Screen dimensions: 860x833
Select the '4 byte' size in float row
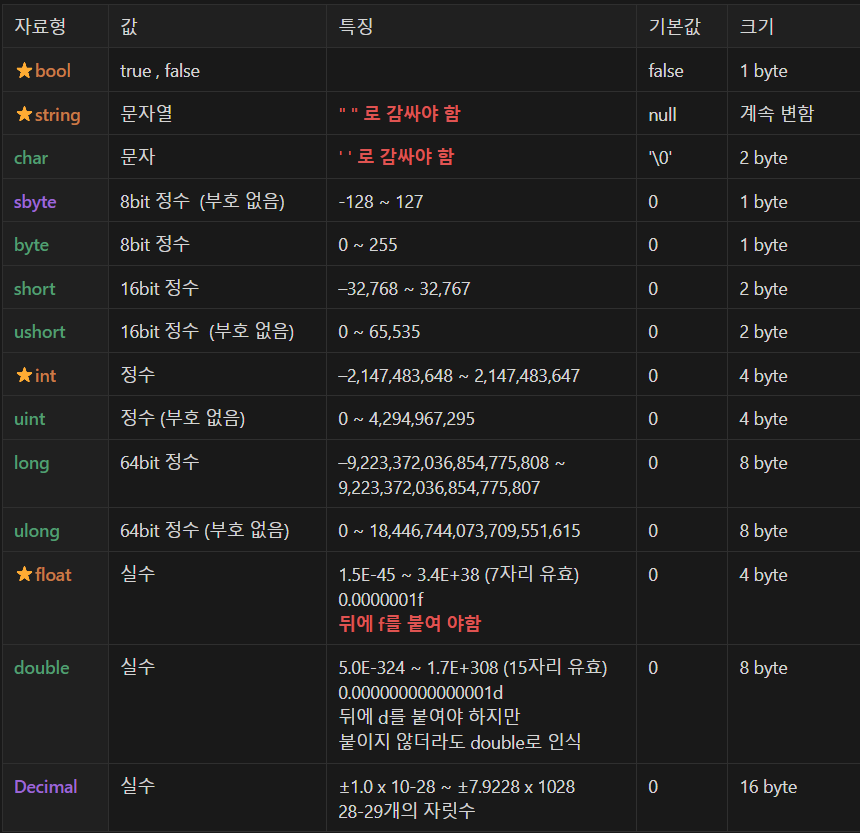(x=763, y=575)
